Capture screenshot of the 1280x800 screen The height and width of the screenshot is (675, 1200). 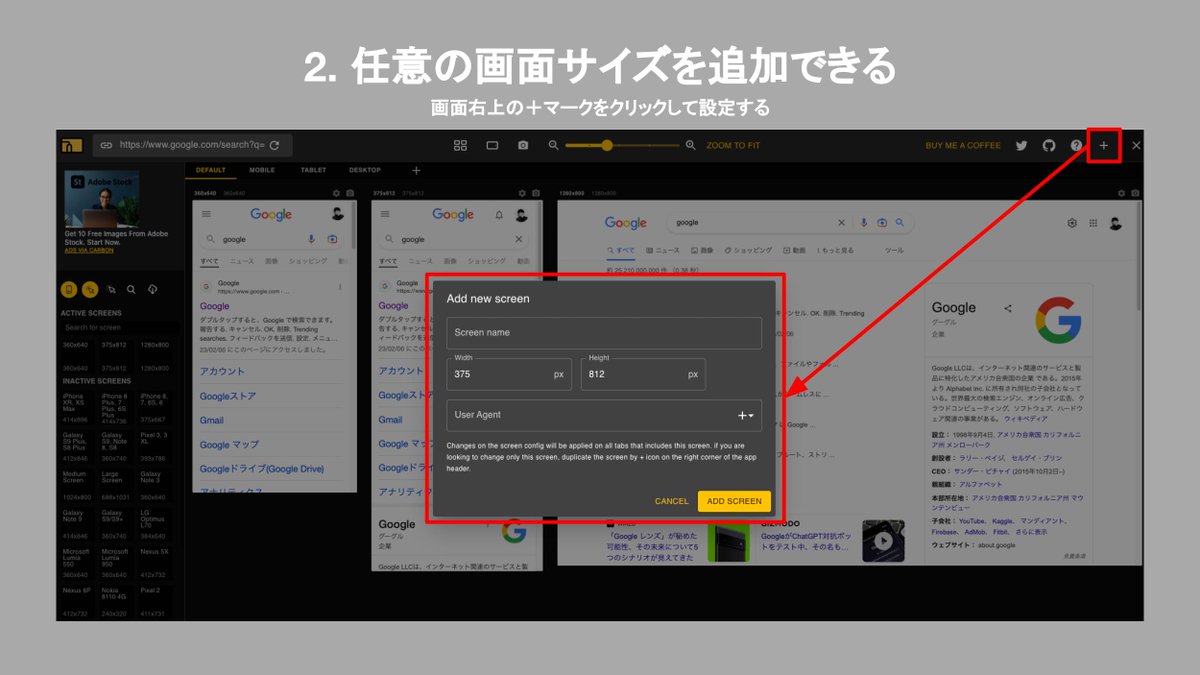tap(1135, 193)
